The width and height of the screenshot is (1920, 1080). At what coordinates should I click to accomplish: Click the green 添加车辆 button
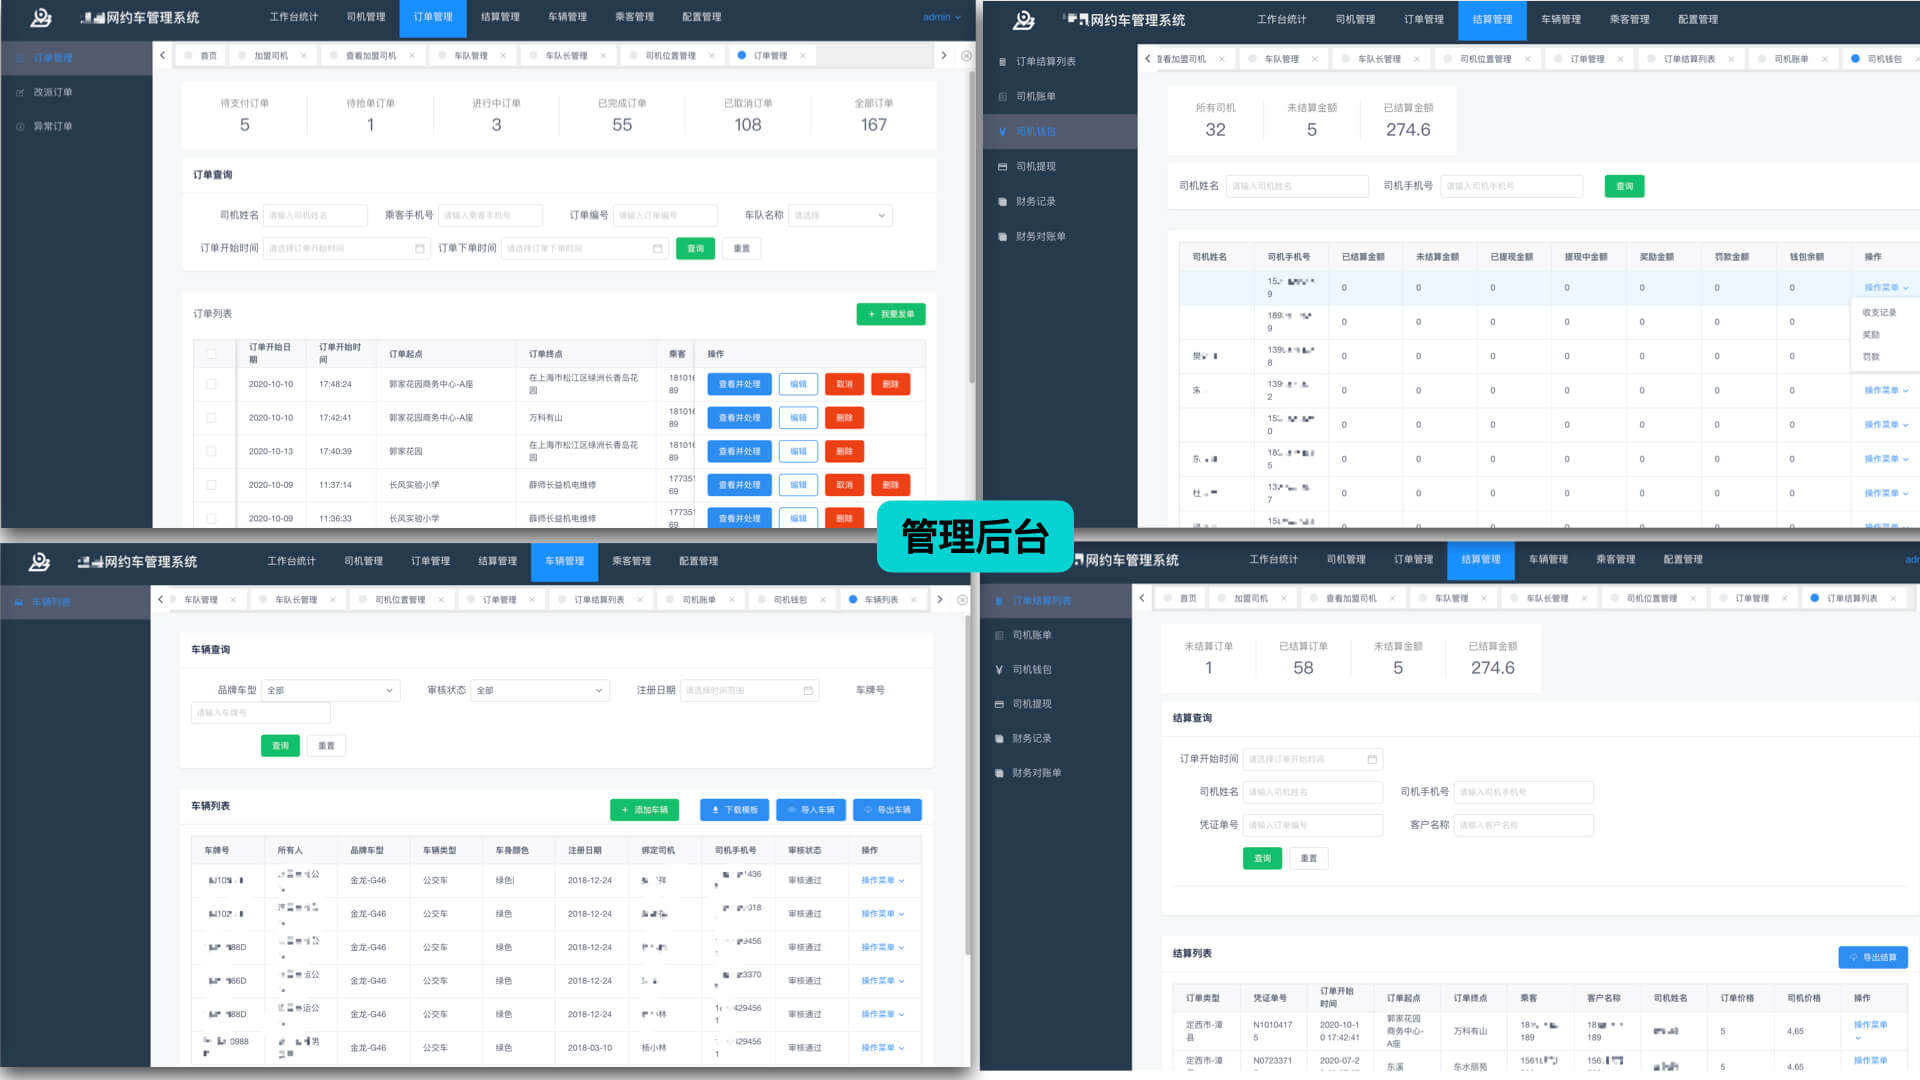(645, 810)
